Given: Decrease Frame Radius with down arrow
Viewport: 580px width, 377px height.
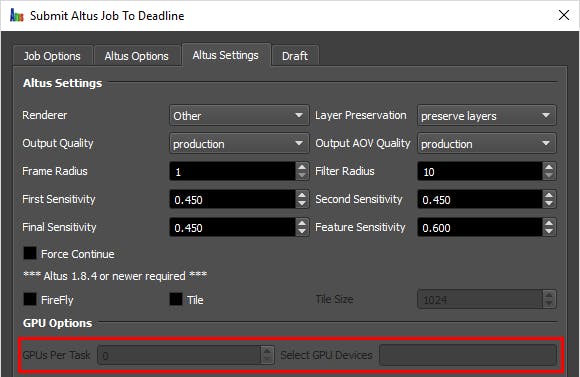Looking at the screenshot, I should click(302, 176).
